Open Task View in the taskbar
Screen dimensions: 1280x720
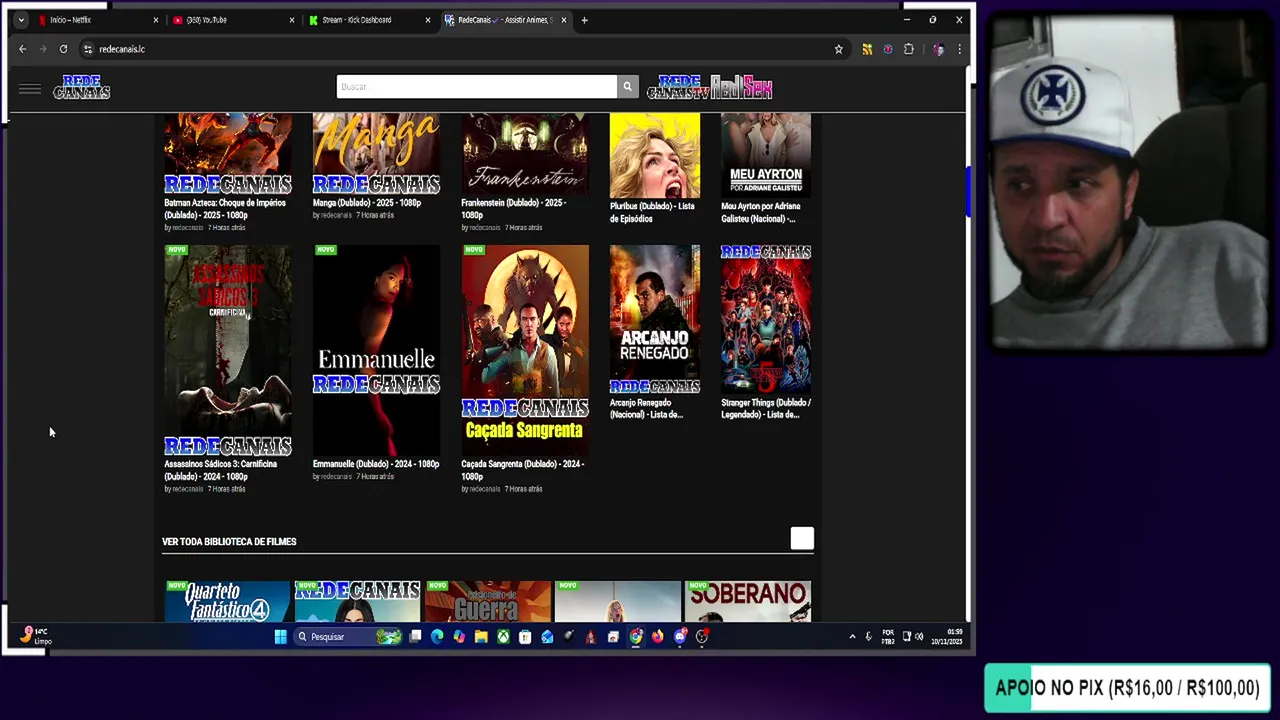tap(415, 637)
